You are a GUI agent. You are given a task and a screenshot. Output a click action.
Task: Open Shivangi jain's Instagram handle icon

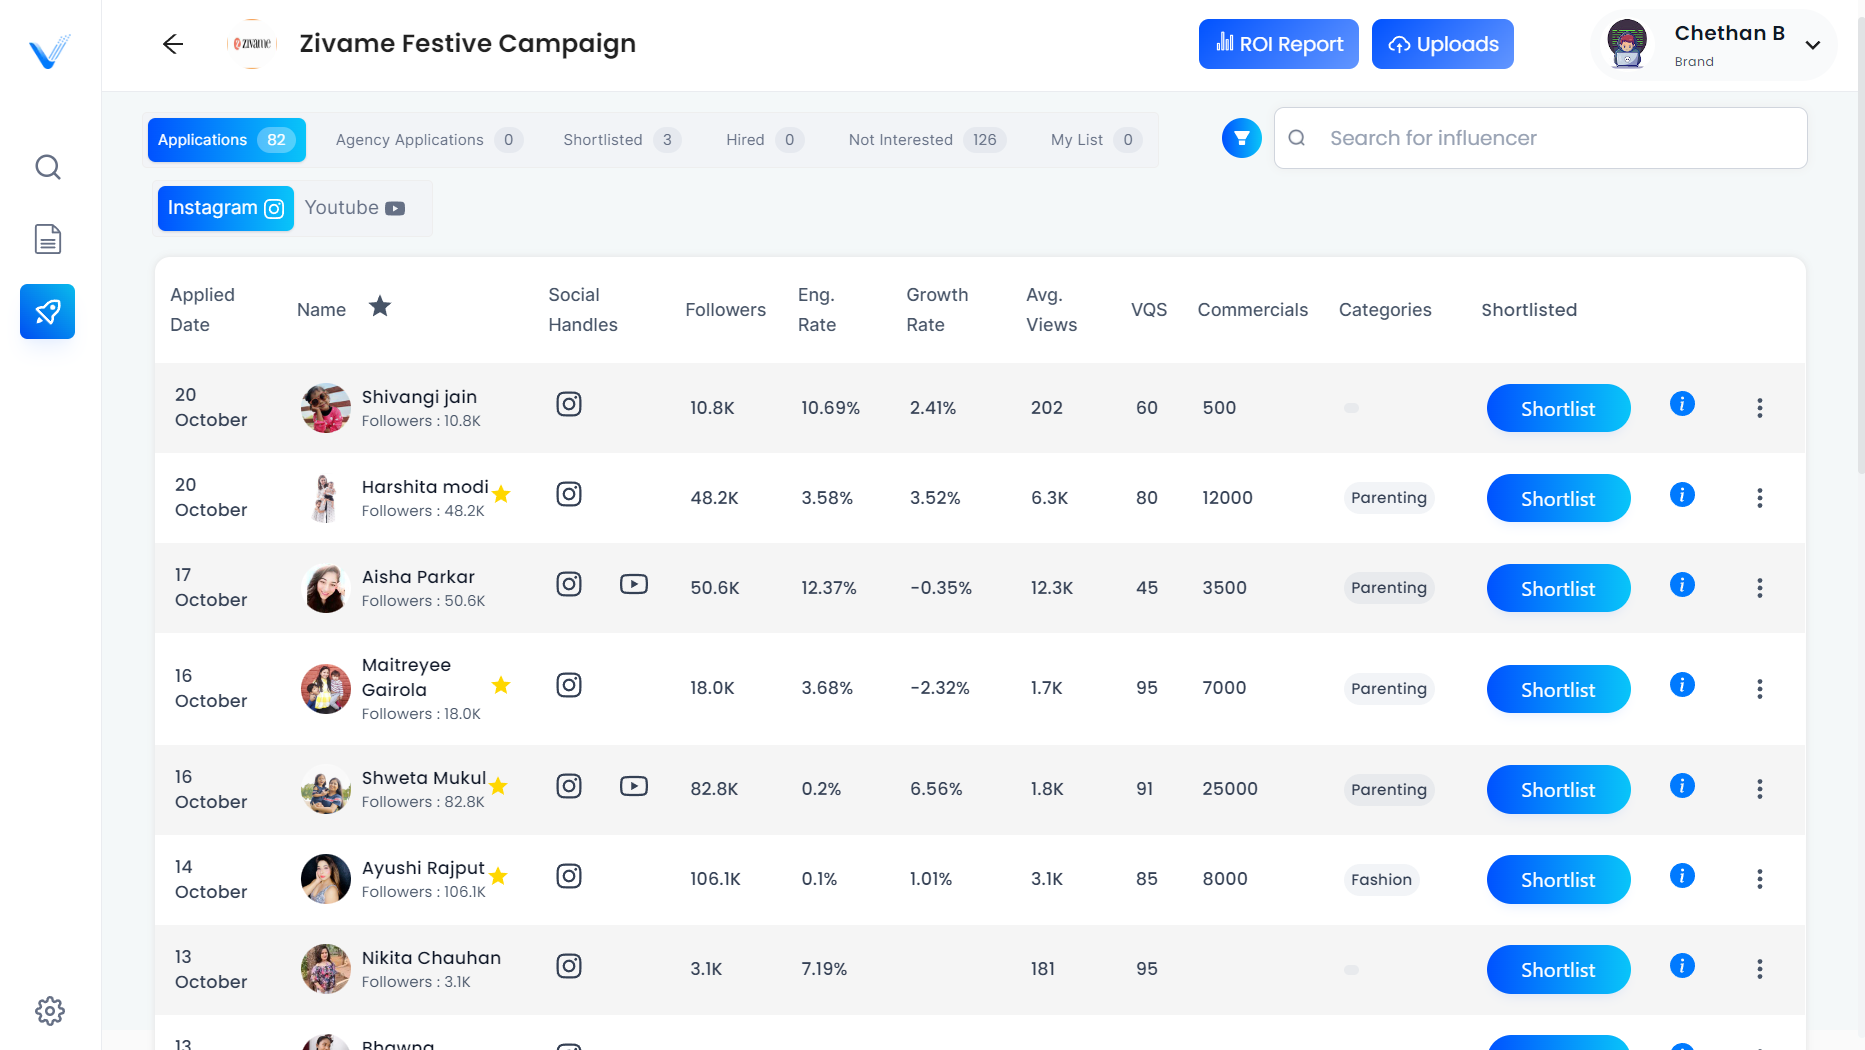coord(569,404)
